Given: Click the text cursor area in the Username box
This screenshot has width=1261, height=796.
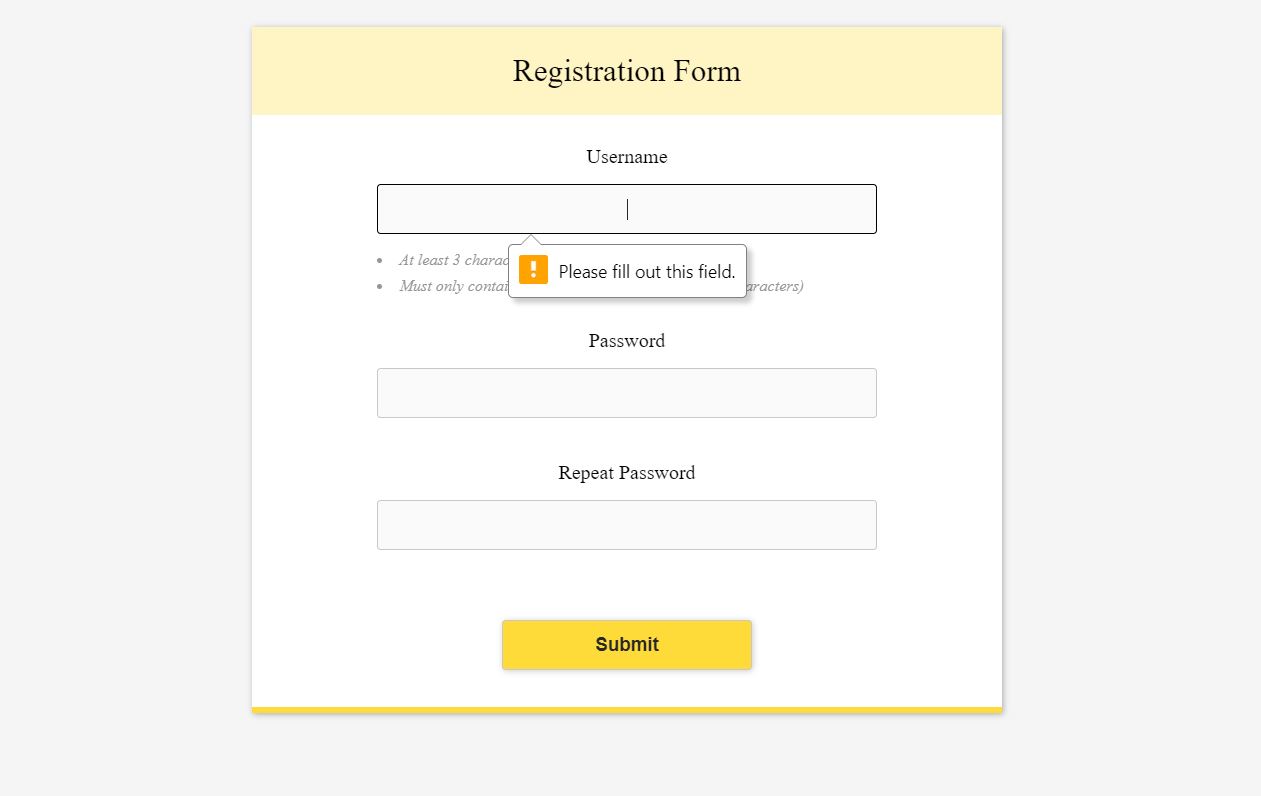Looking at the screenshot, I should tap(628, 209).
